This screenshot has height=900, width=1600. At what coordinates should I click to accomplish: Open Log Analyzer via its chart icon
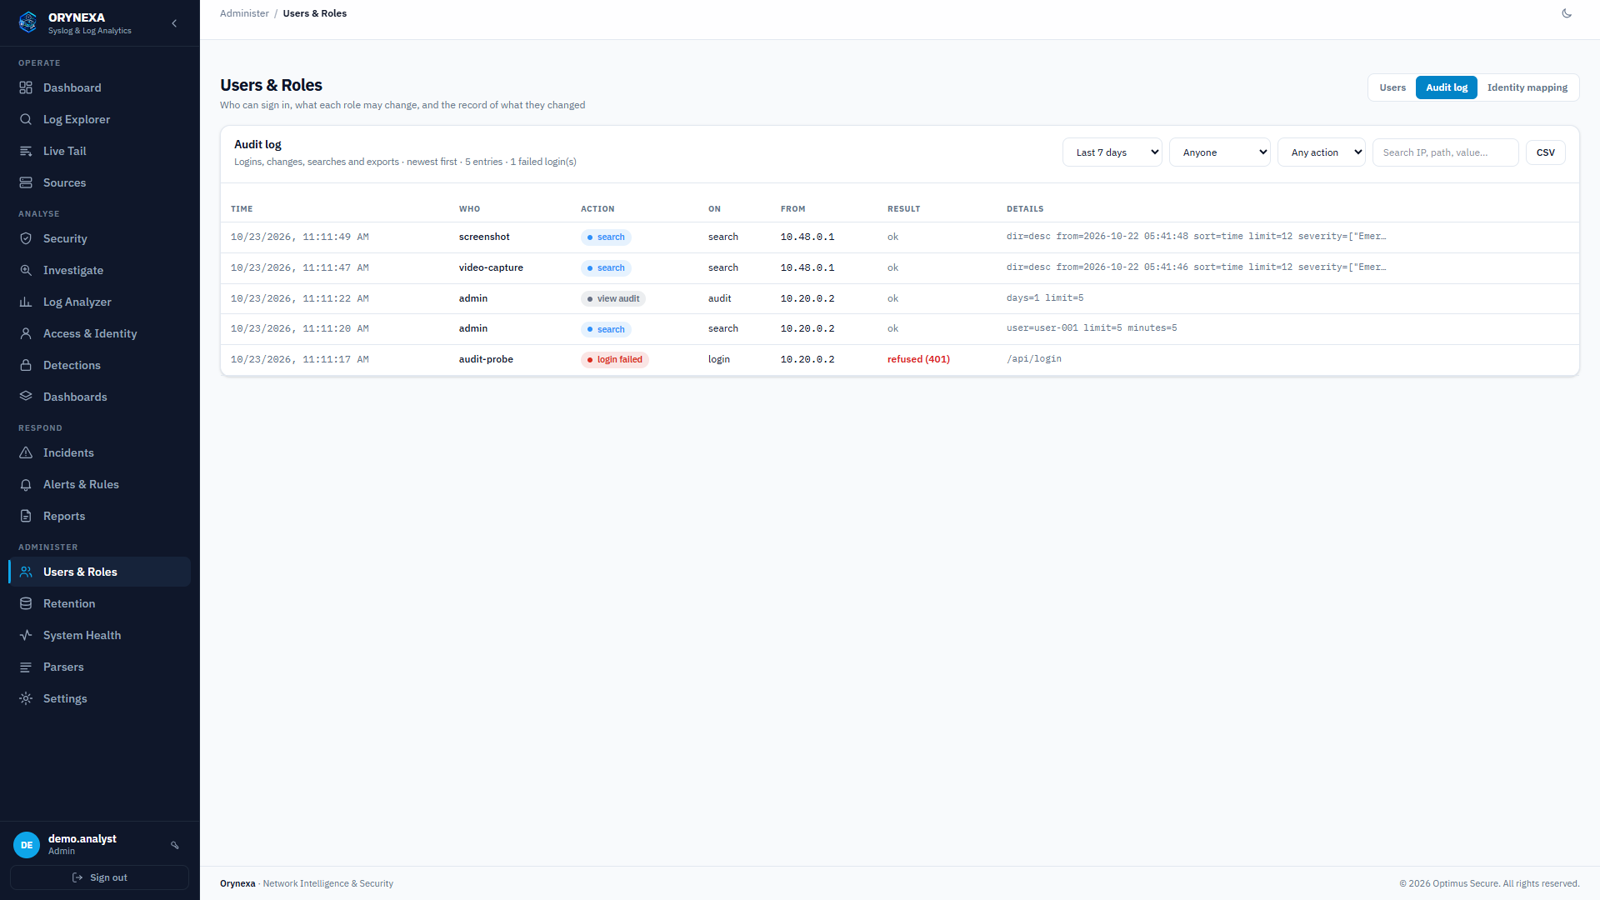coord(26,302)
